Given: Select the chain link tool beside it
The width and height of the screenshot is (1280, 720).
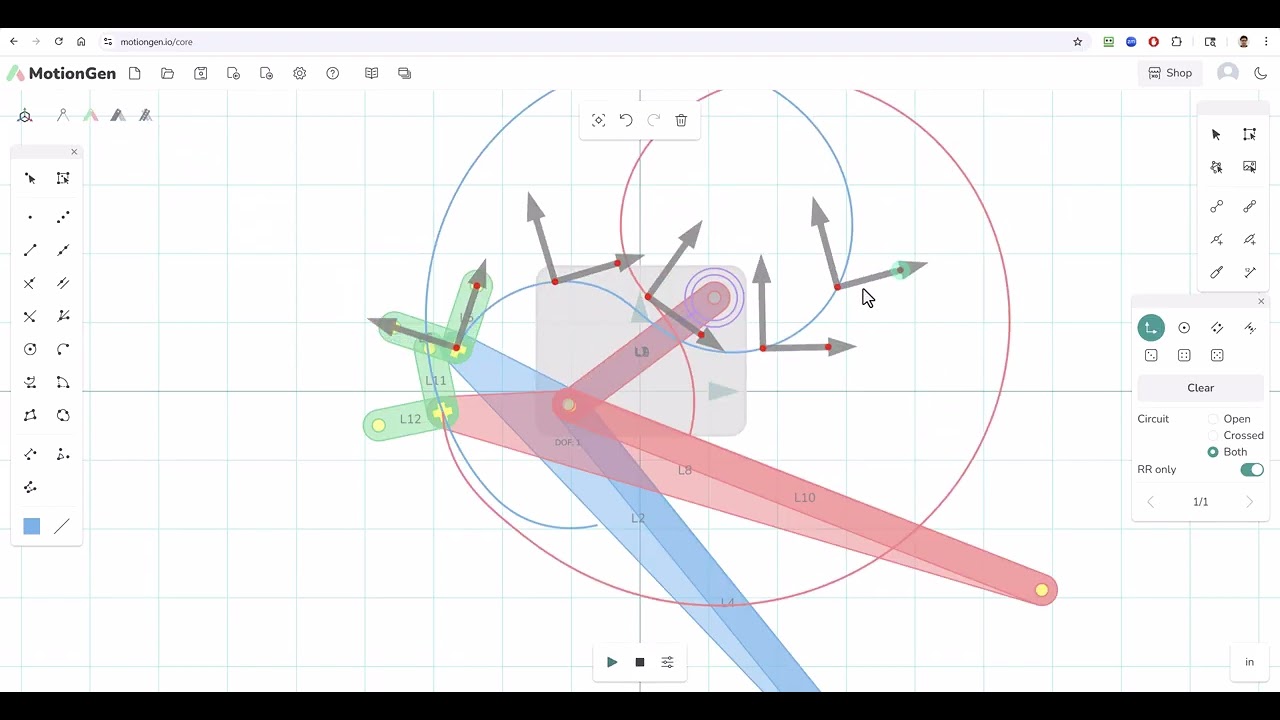Looking at the screenshot, I should coord(1249,207).
